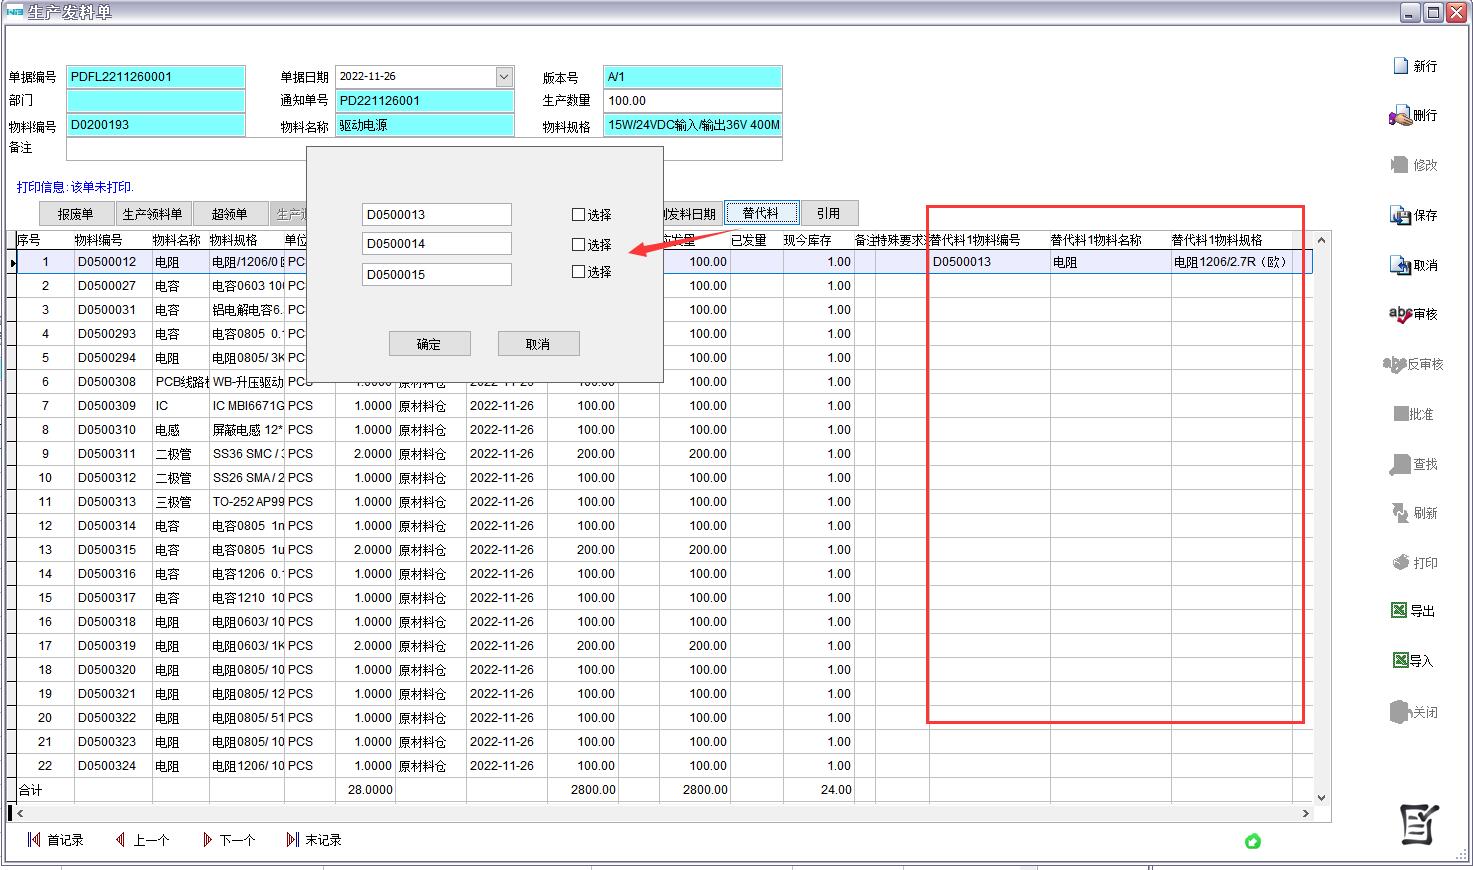Image resolution: width=1473 pixels, height=870 pixels.
Task: Enable the 选择 checkbox for D0500015
Action: tap(578, 272)
